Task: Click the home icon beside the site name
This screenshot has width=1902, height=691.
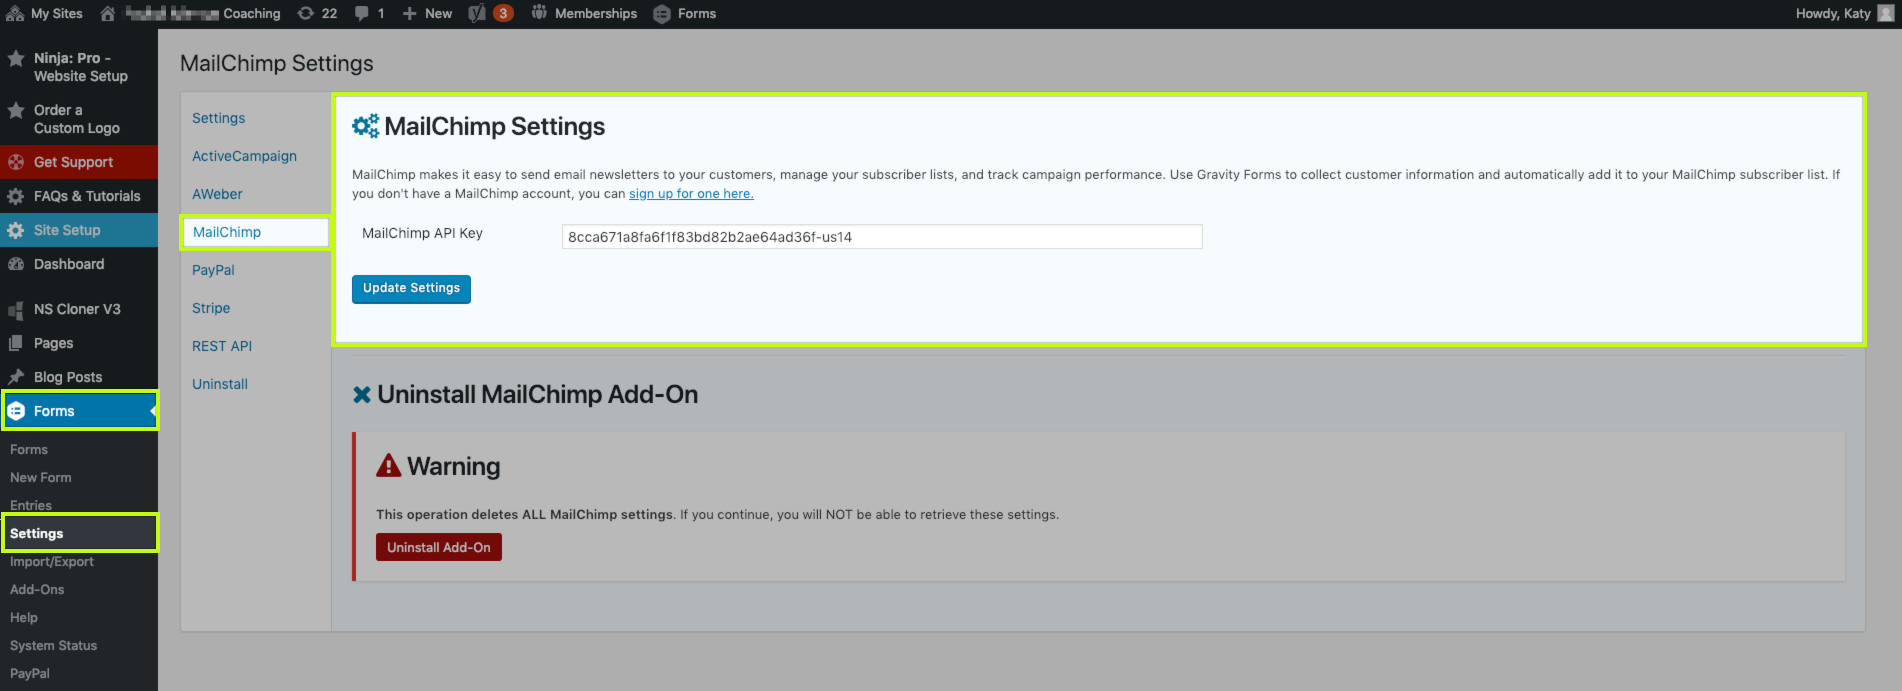Action: pyautogui.click(x=108, y=13)
